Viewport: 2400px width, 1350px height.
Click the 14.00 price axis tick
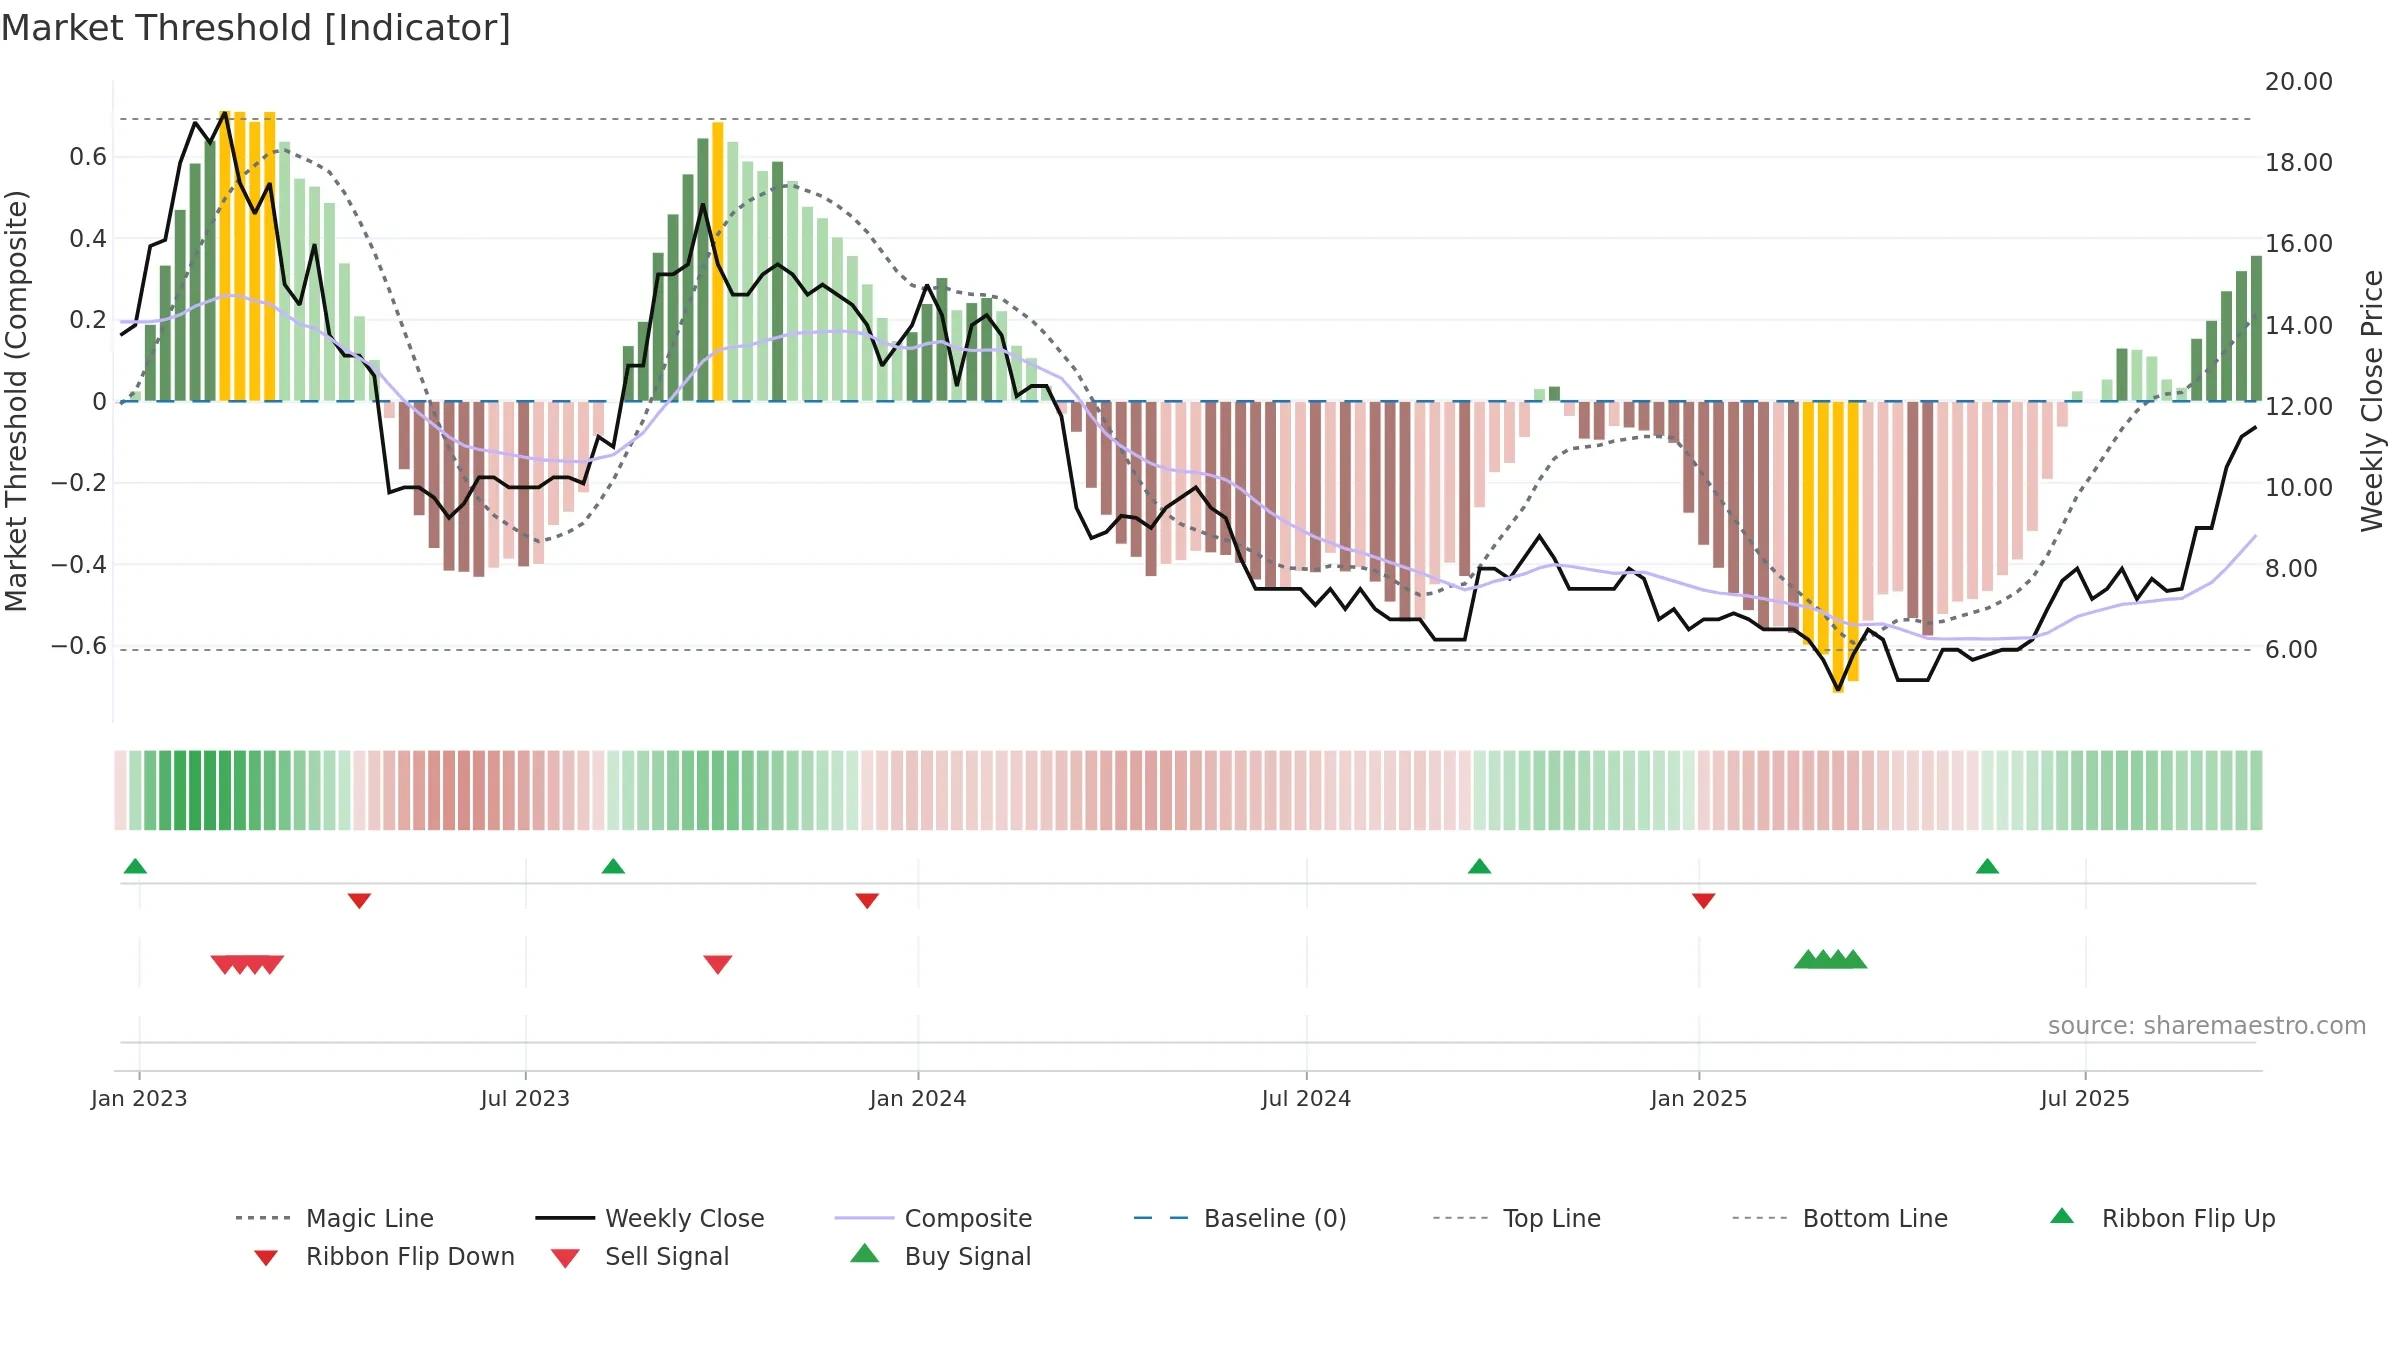(2299, 325)
